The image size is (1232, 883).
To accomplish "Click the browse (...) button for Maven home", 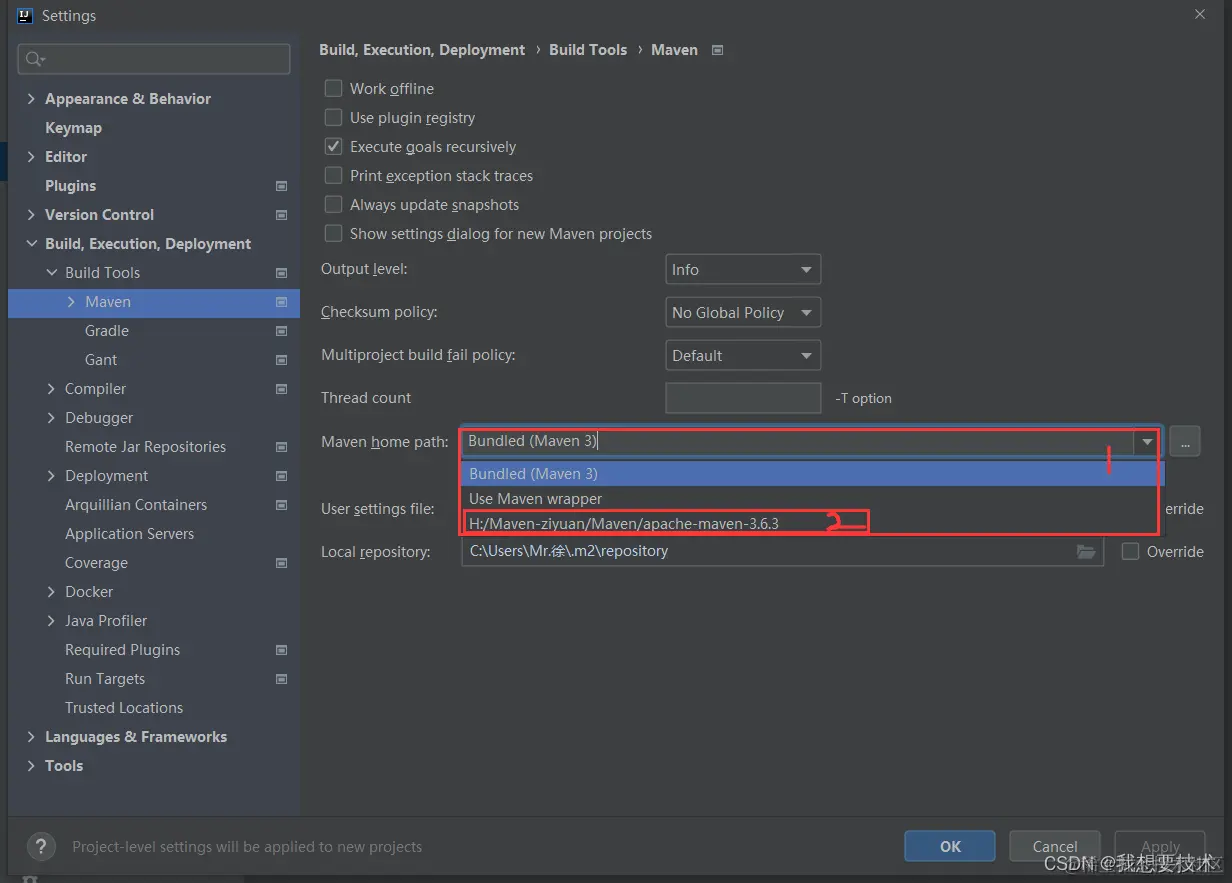I will click(1184, 441).
